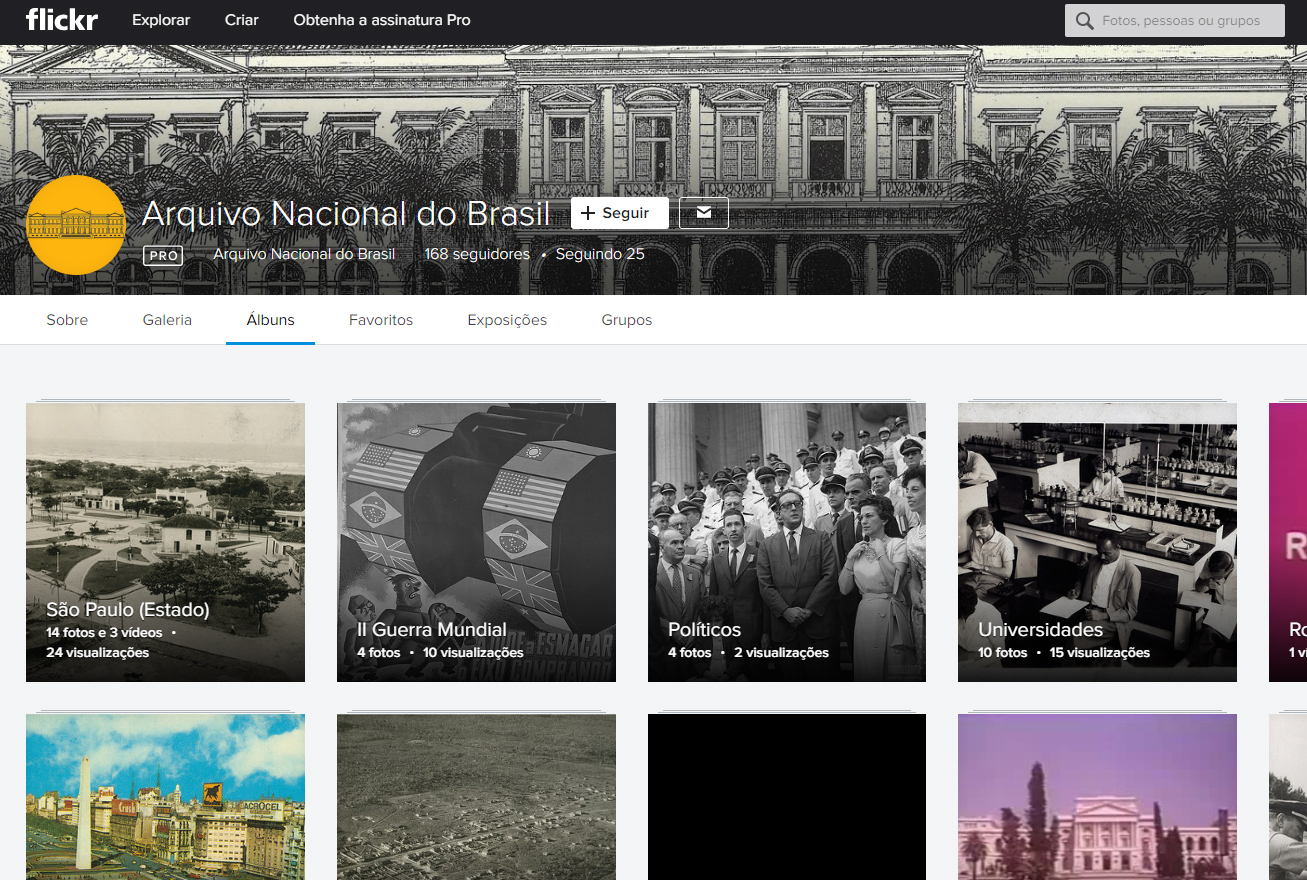Switch to the Galeria tab
The image size is (1307, 880).
[167, 319]
